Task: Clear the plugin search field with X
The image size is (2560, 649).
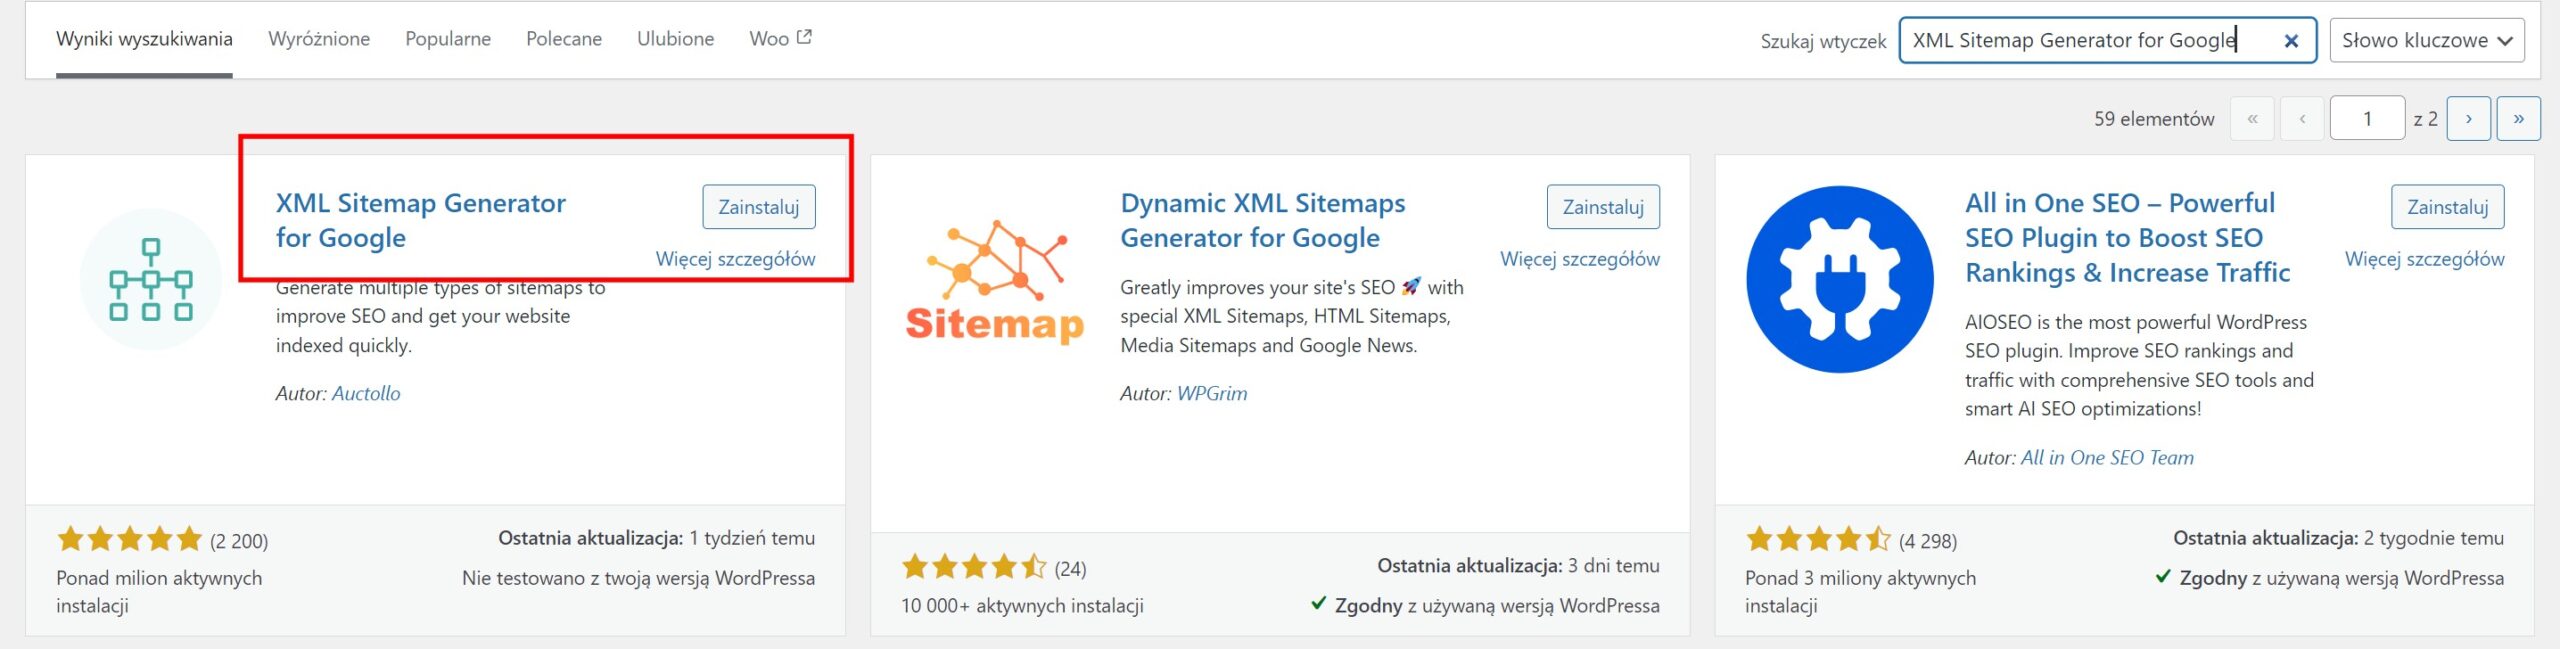Action: tap(2291, 41)
